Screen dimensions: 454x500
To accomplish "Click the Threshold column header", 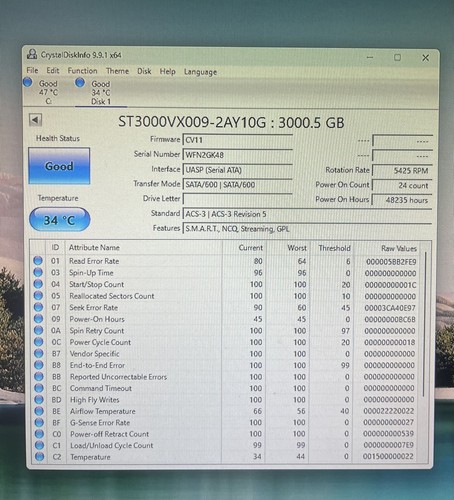I will point(331,248).
